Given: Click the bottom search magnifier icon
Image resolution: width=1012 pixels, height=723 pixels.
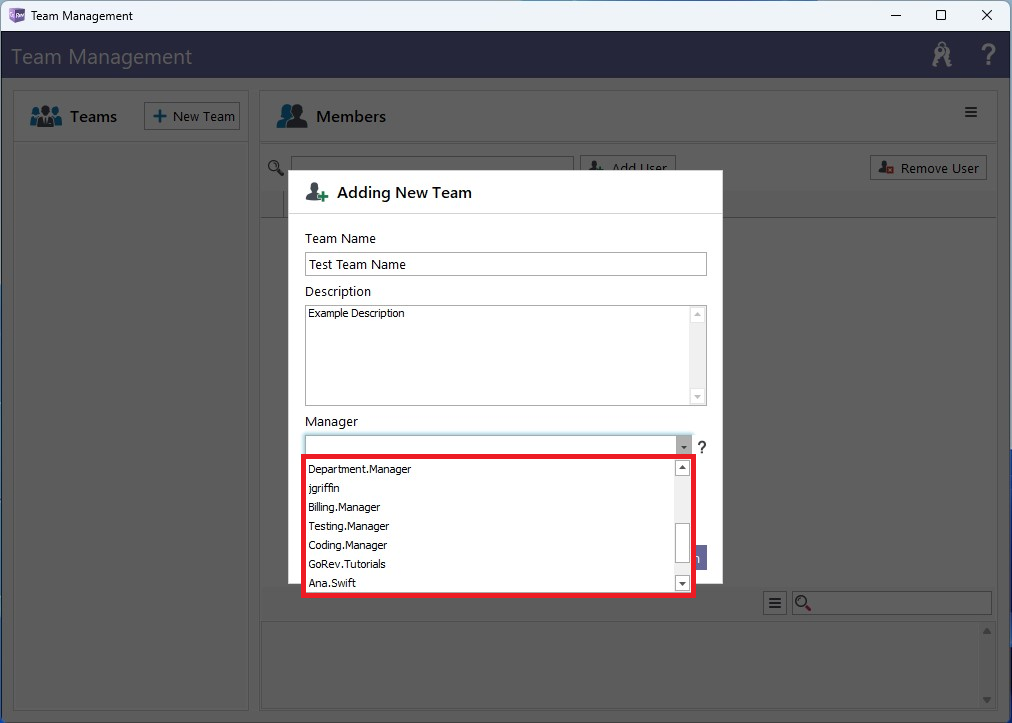Looking at the screenshot, I should click(x=802, y=603).
